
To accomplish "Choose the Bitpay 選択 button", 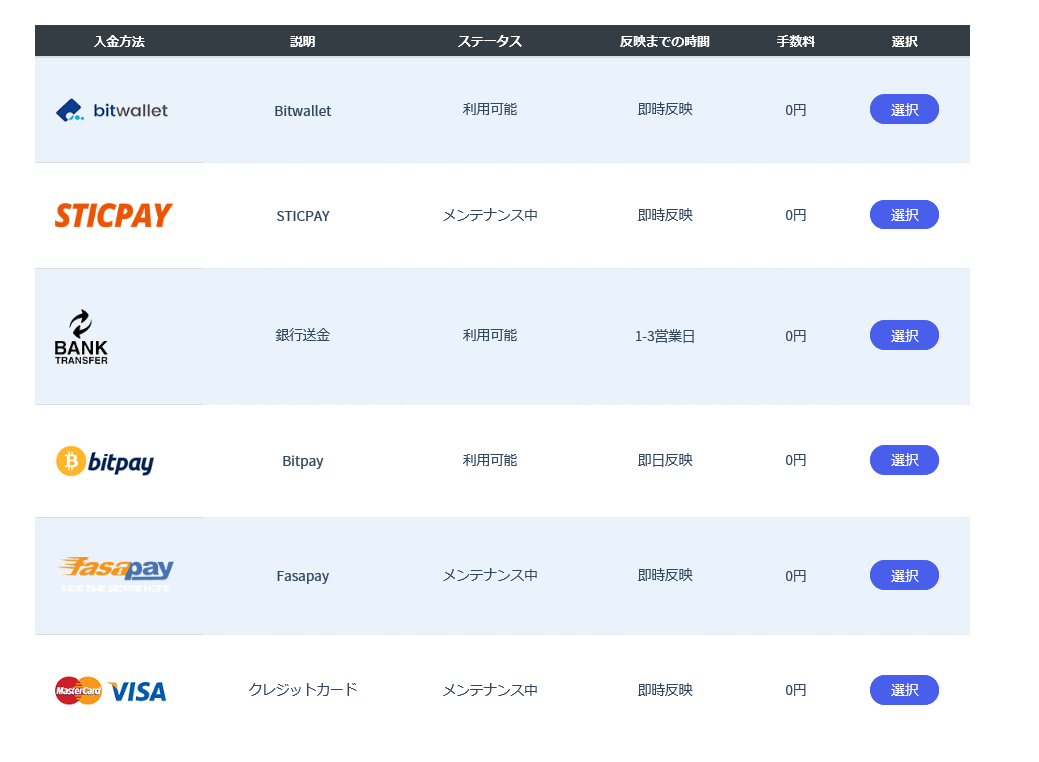I will click(x=904, y=460).
